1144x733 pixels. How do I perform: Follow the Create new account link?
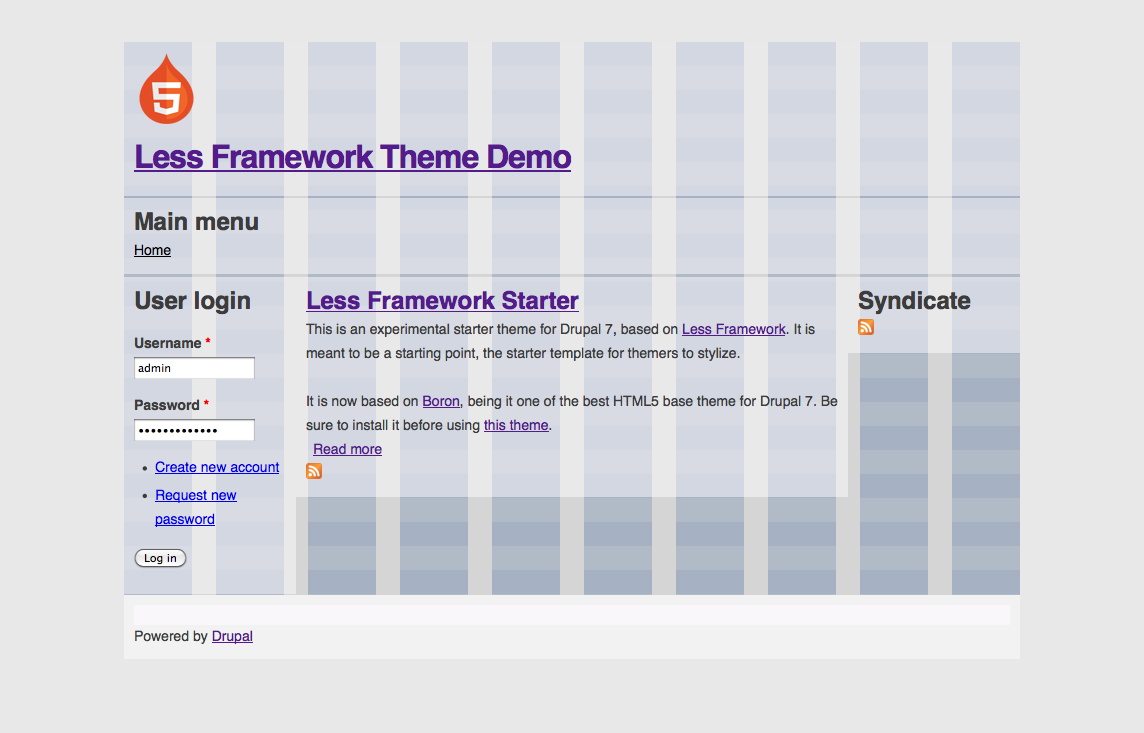tap(217, 467)
